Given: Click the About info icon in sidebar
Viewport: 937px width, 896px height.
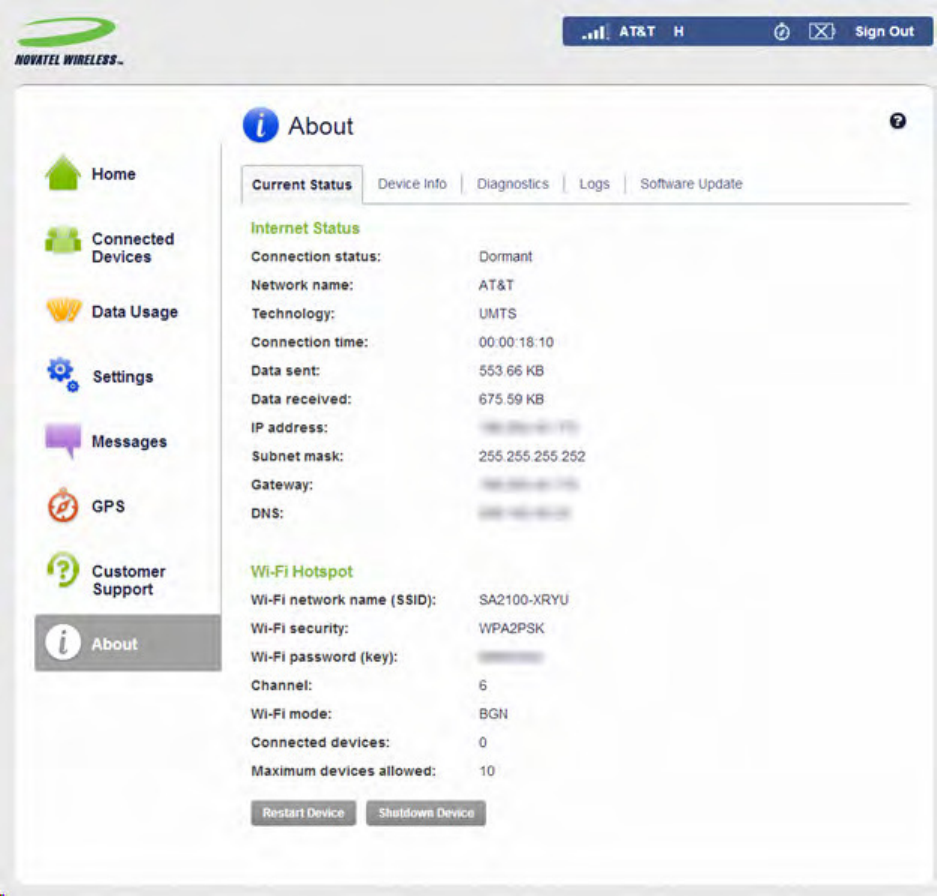Looking at the screenshot, I should tap(63, 643).
